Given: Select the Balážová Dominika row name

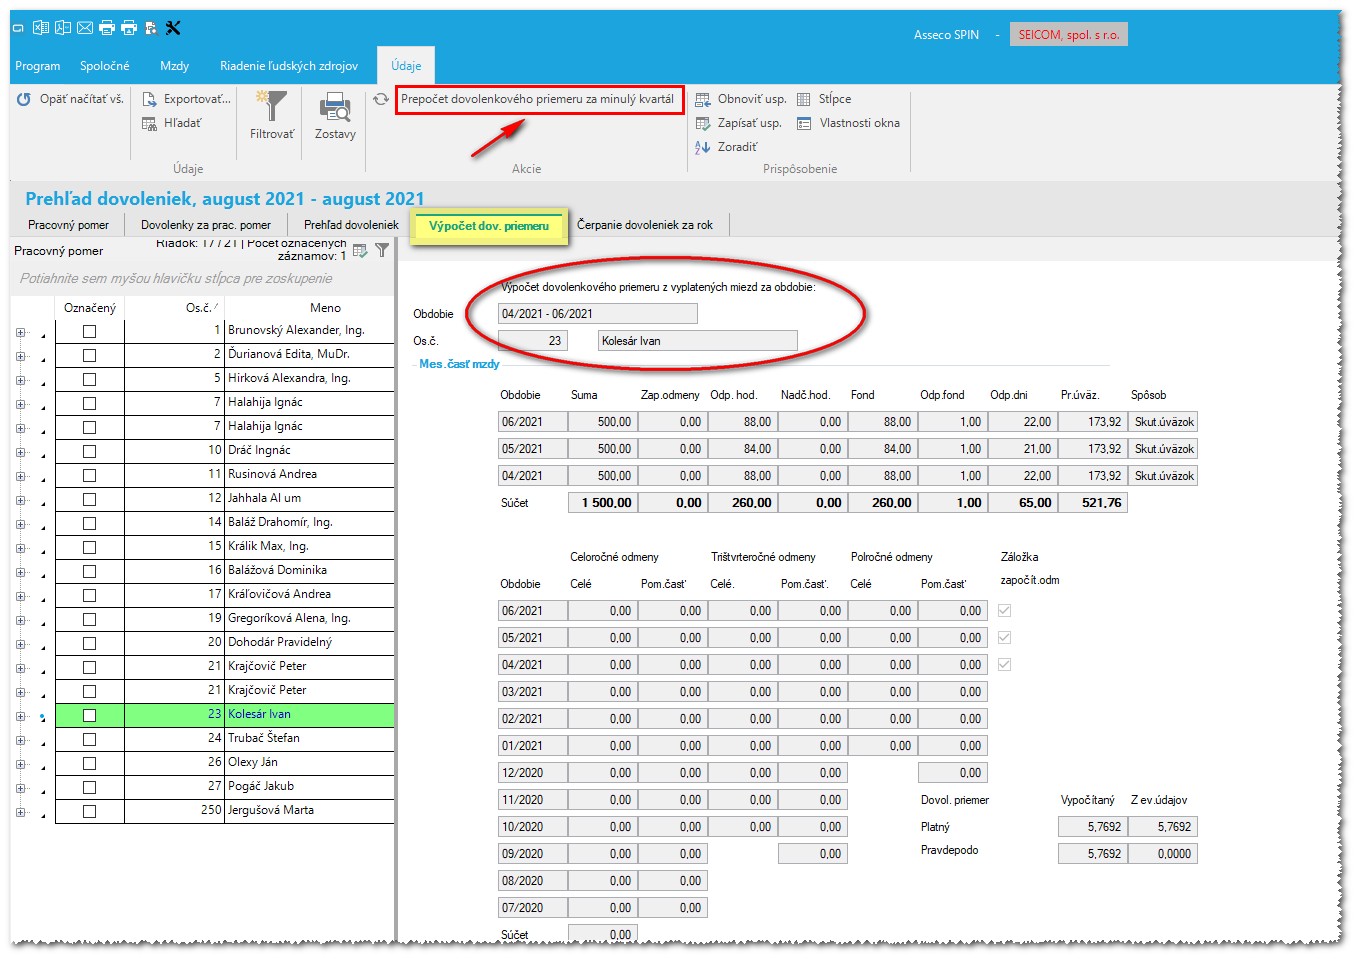Looking at the screenshot, I should 277,570.
